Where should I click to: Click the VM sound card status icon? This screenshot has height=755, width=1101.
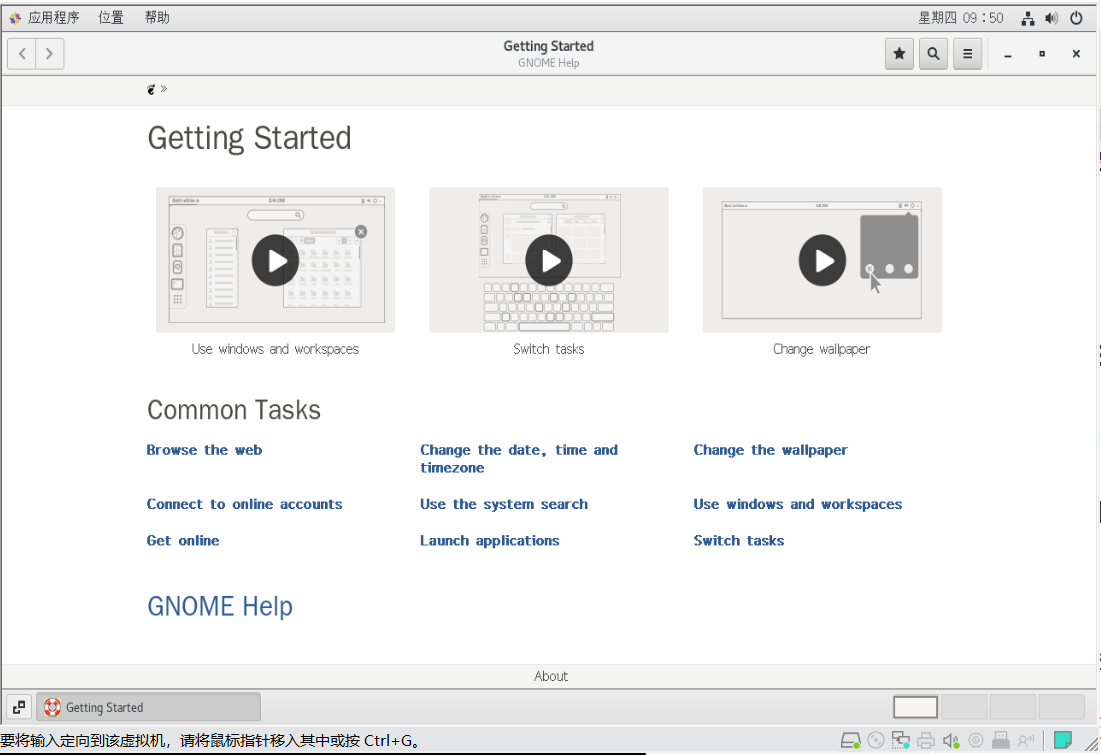pyautogui.click(x=951, y=740)
